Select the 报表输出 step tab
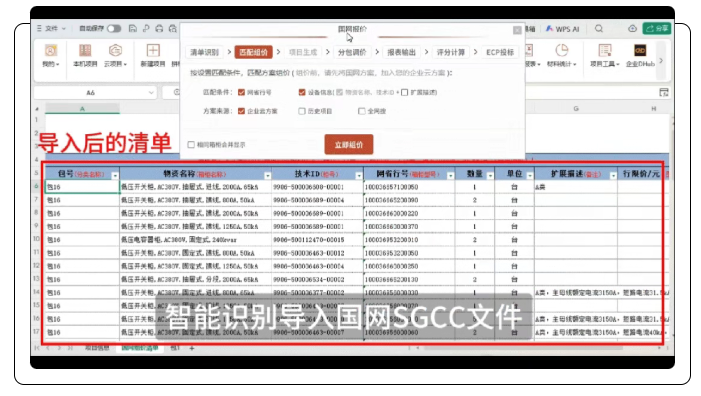This screenshot has height=396, width=701. pyautogui.click(x=401, y=52)
